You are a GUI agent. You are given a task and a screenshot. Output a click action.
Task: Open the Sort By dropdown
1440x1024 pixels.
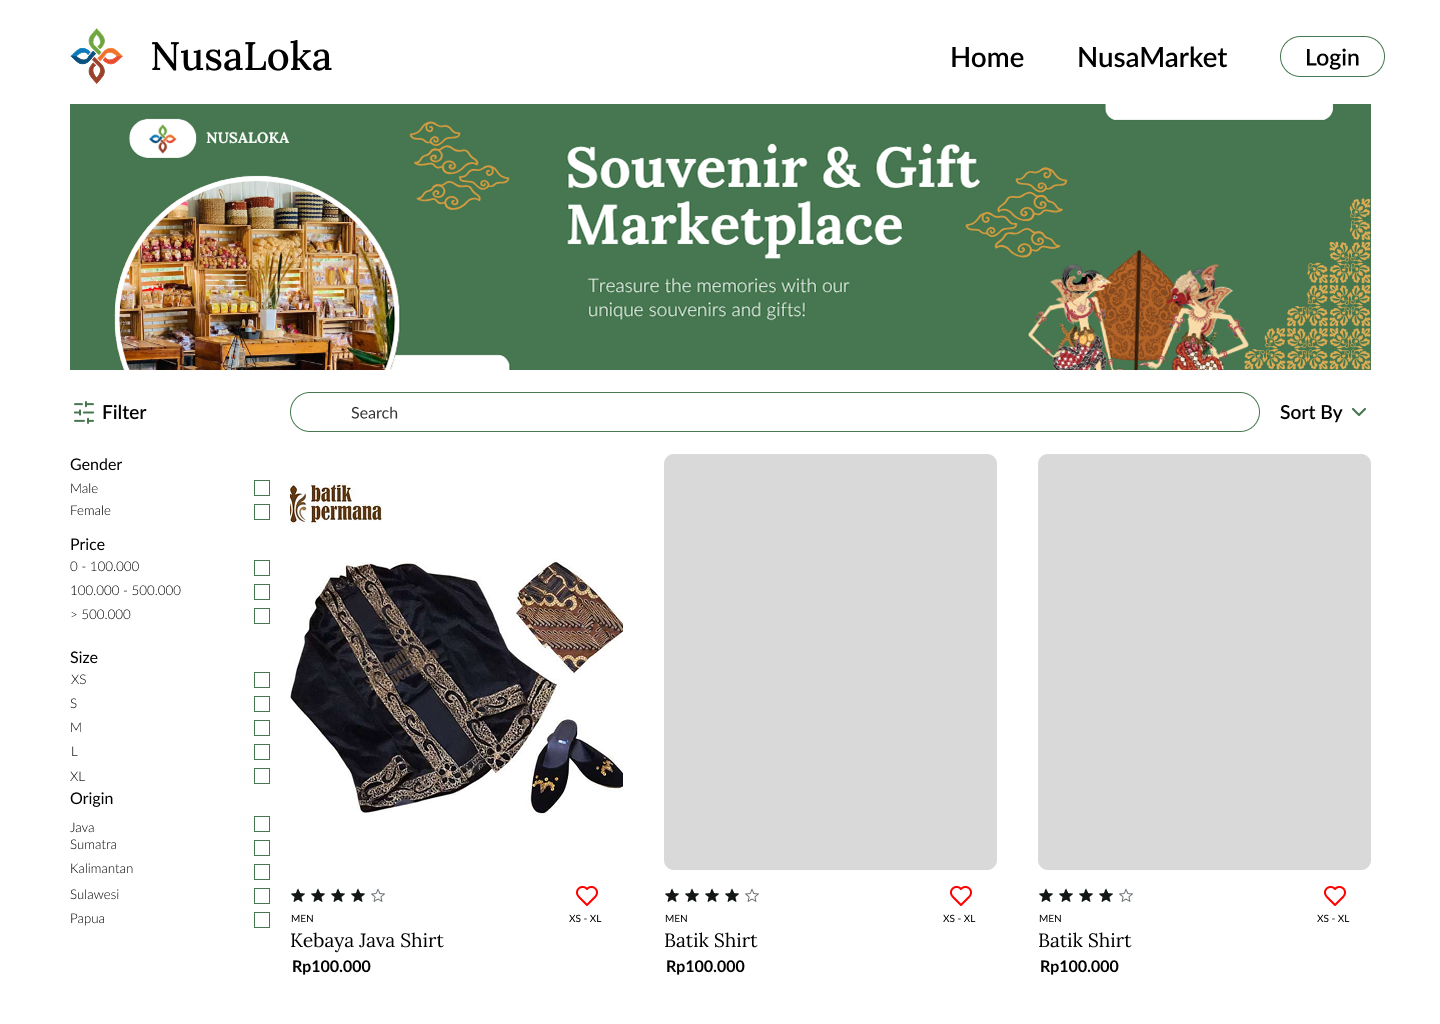pyautogui.click(x=1323, y=412)
